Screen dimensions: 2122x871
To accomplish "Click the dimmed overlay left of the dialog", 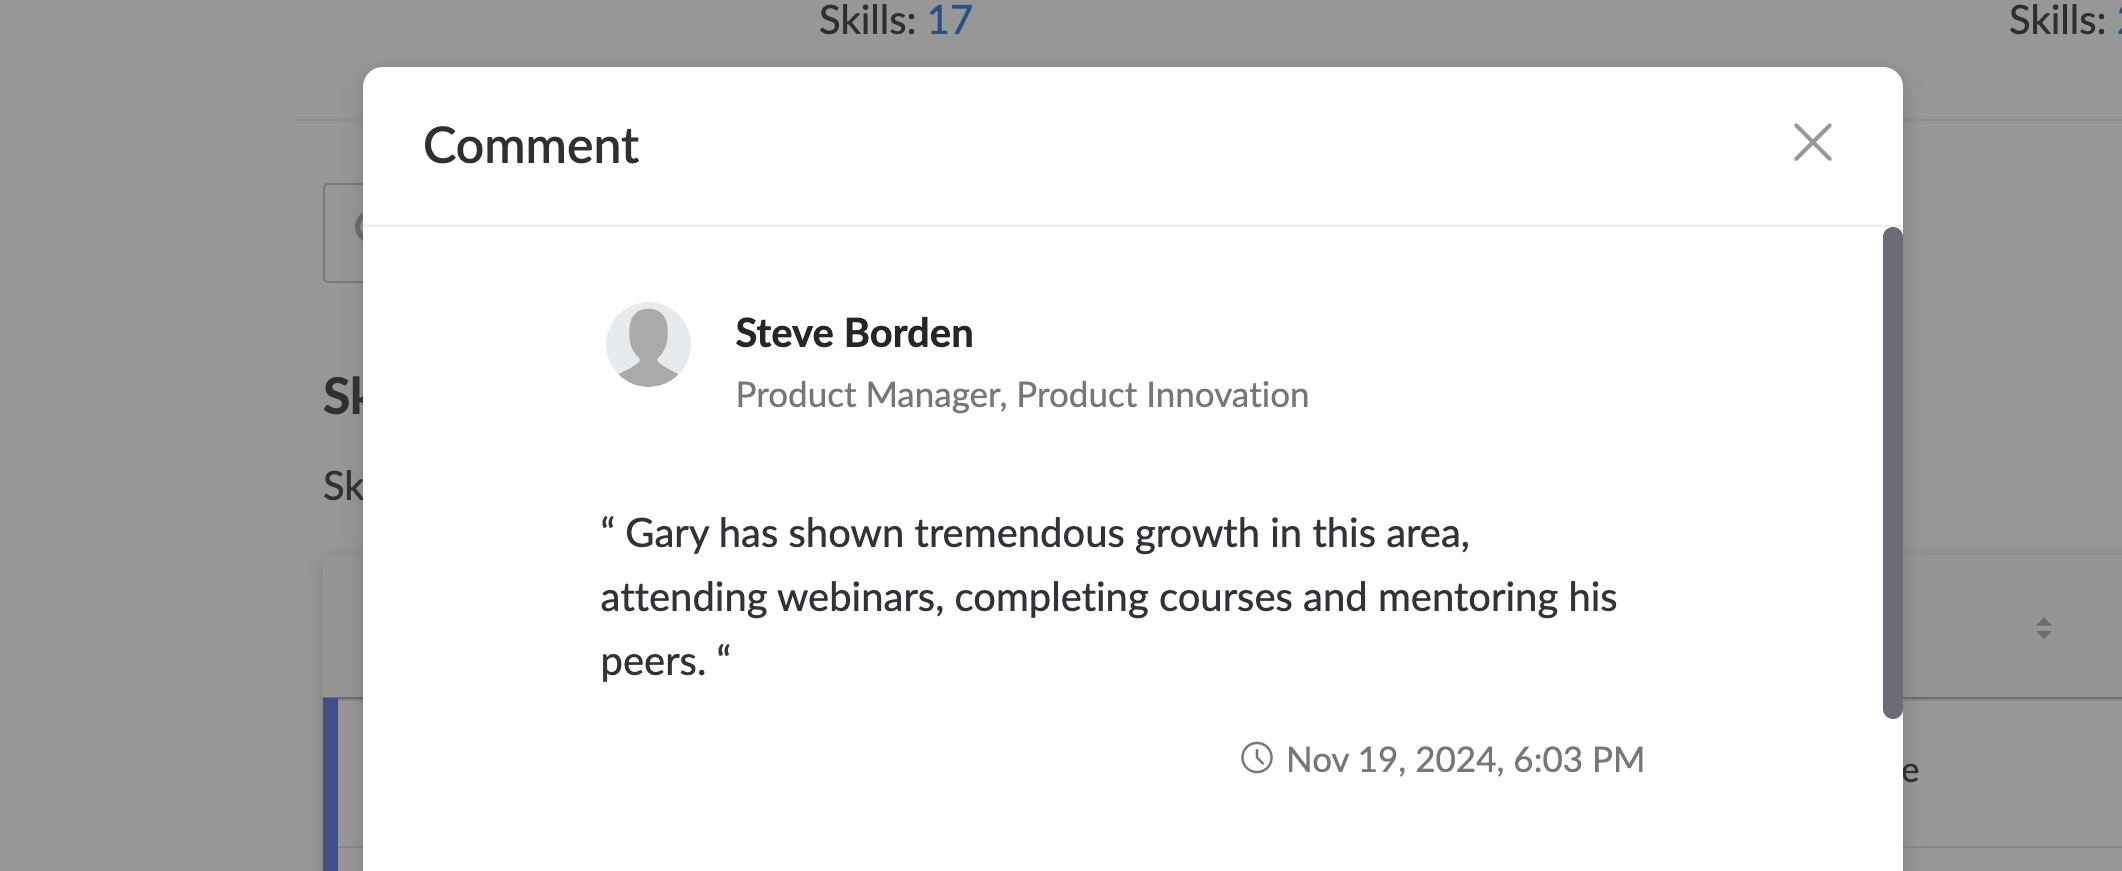I will pos(160,450).
